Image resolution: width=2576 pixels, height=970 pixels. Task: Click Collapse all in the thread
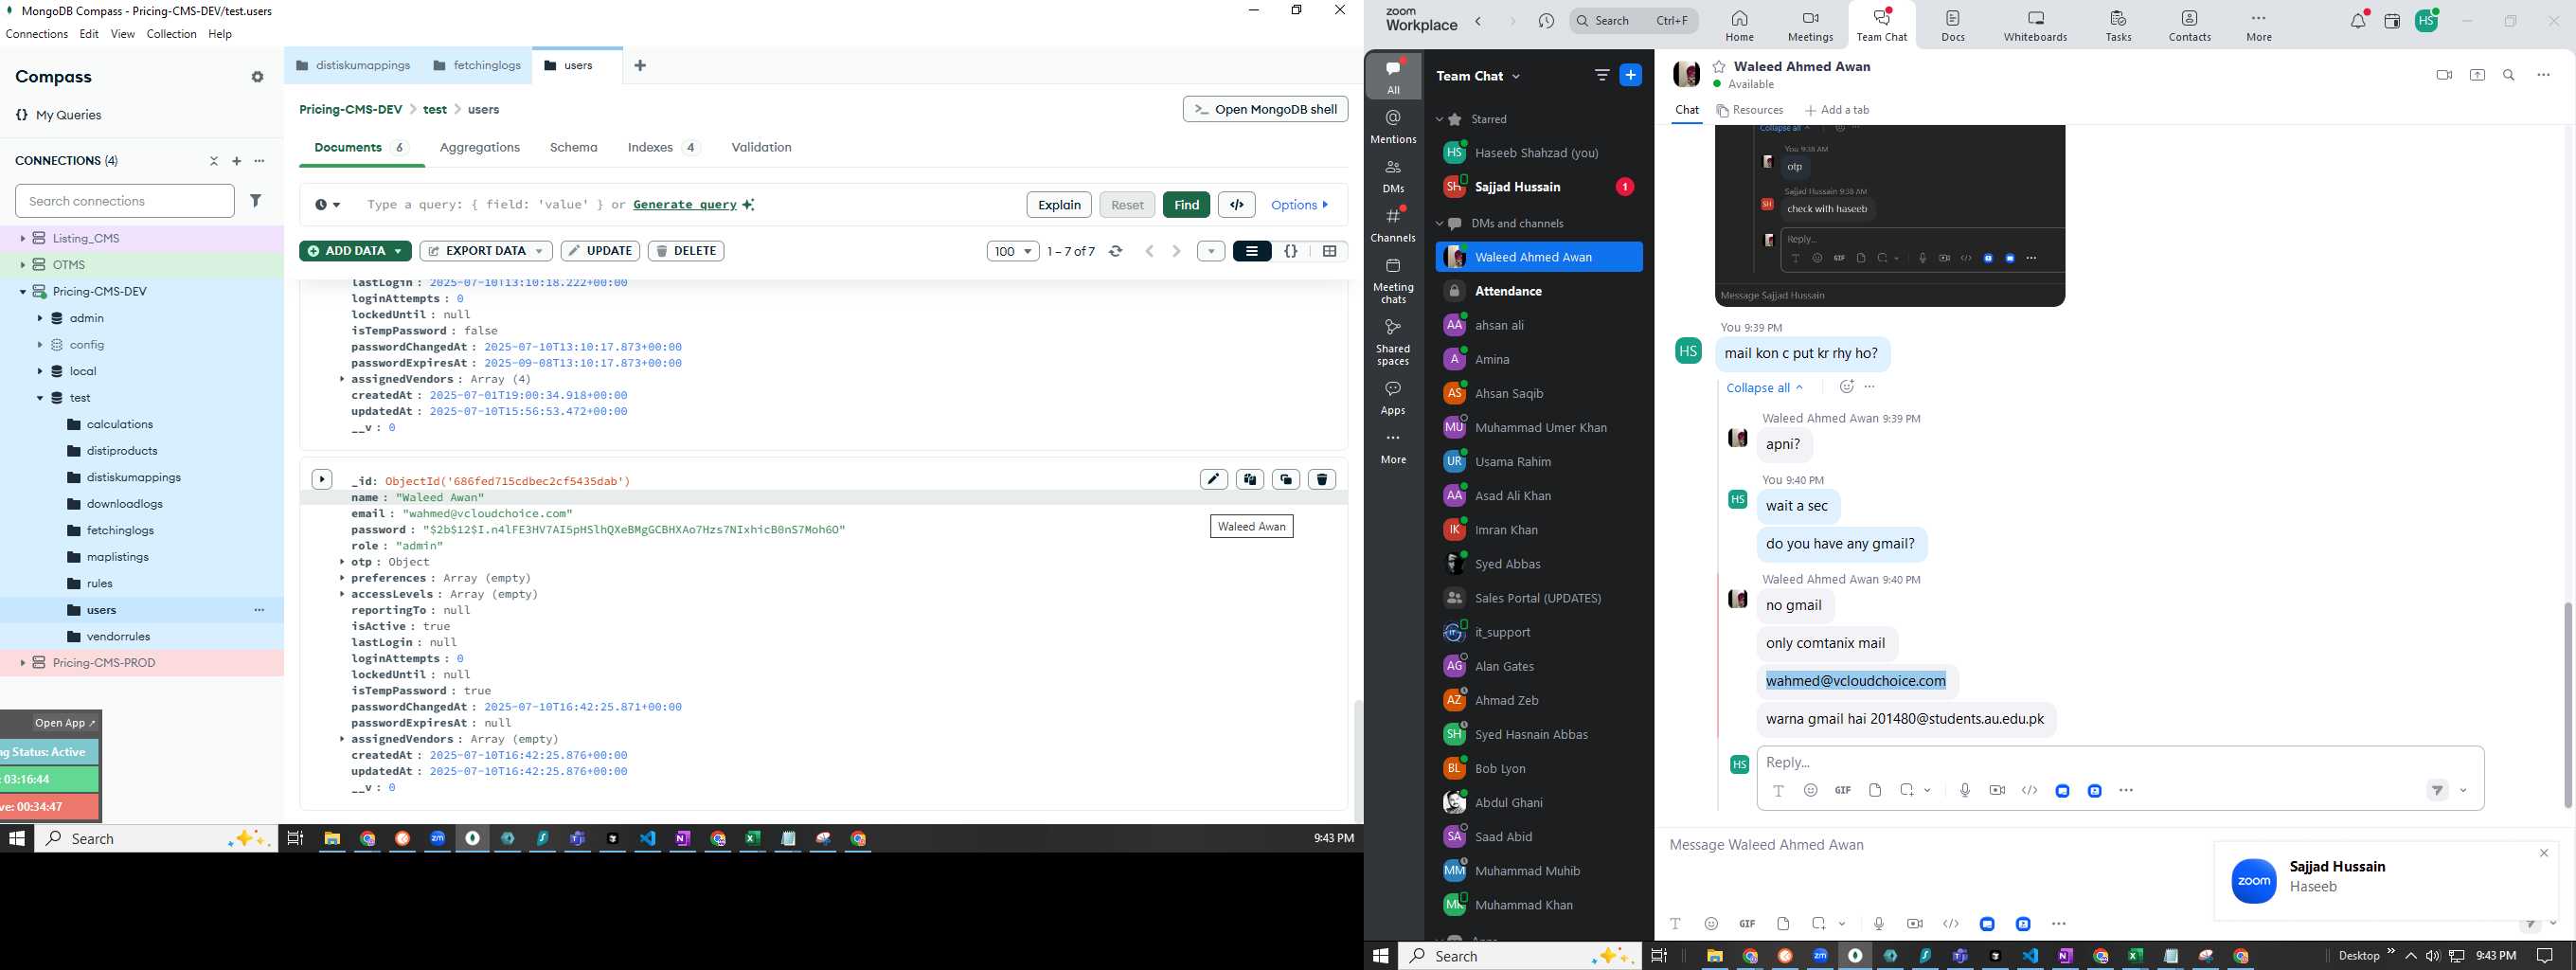1764,388
